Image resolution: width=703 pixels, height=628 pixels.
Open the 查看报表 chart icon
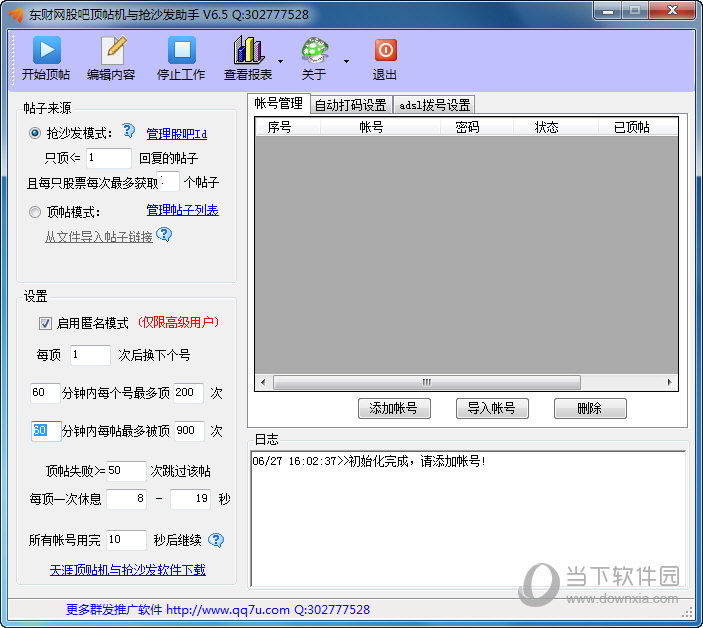248,50
